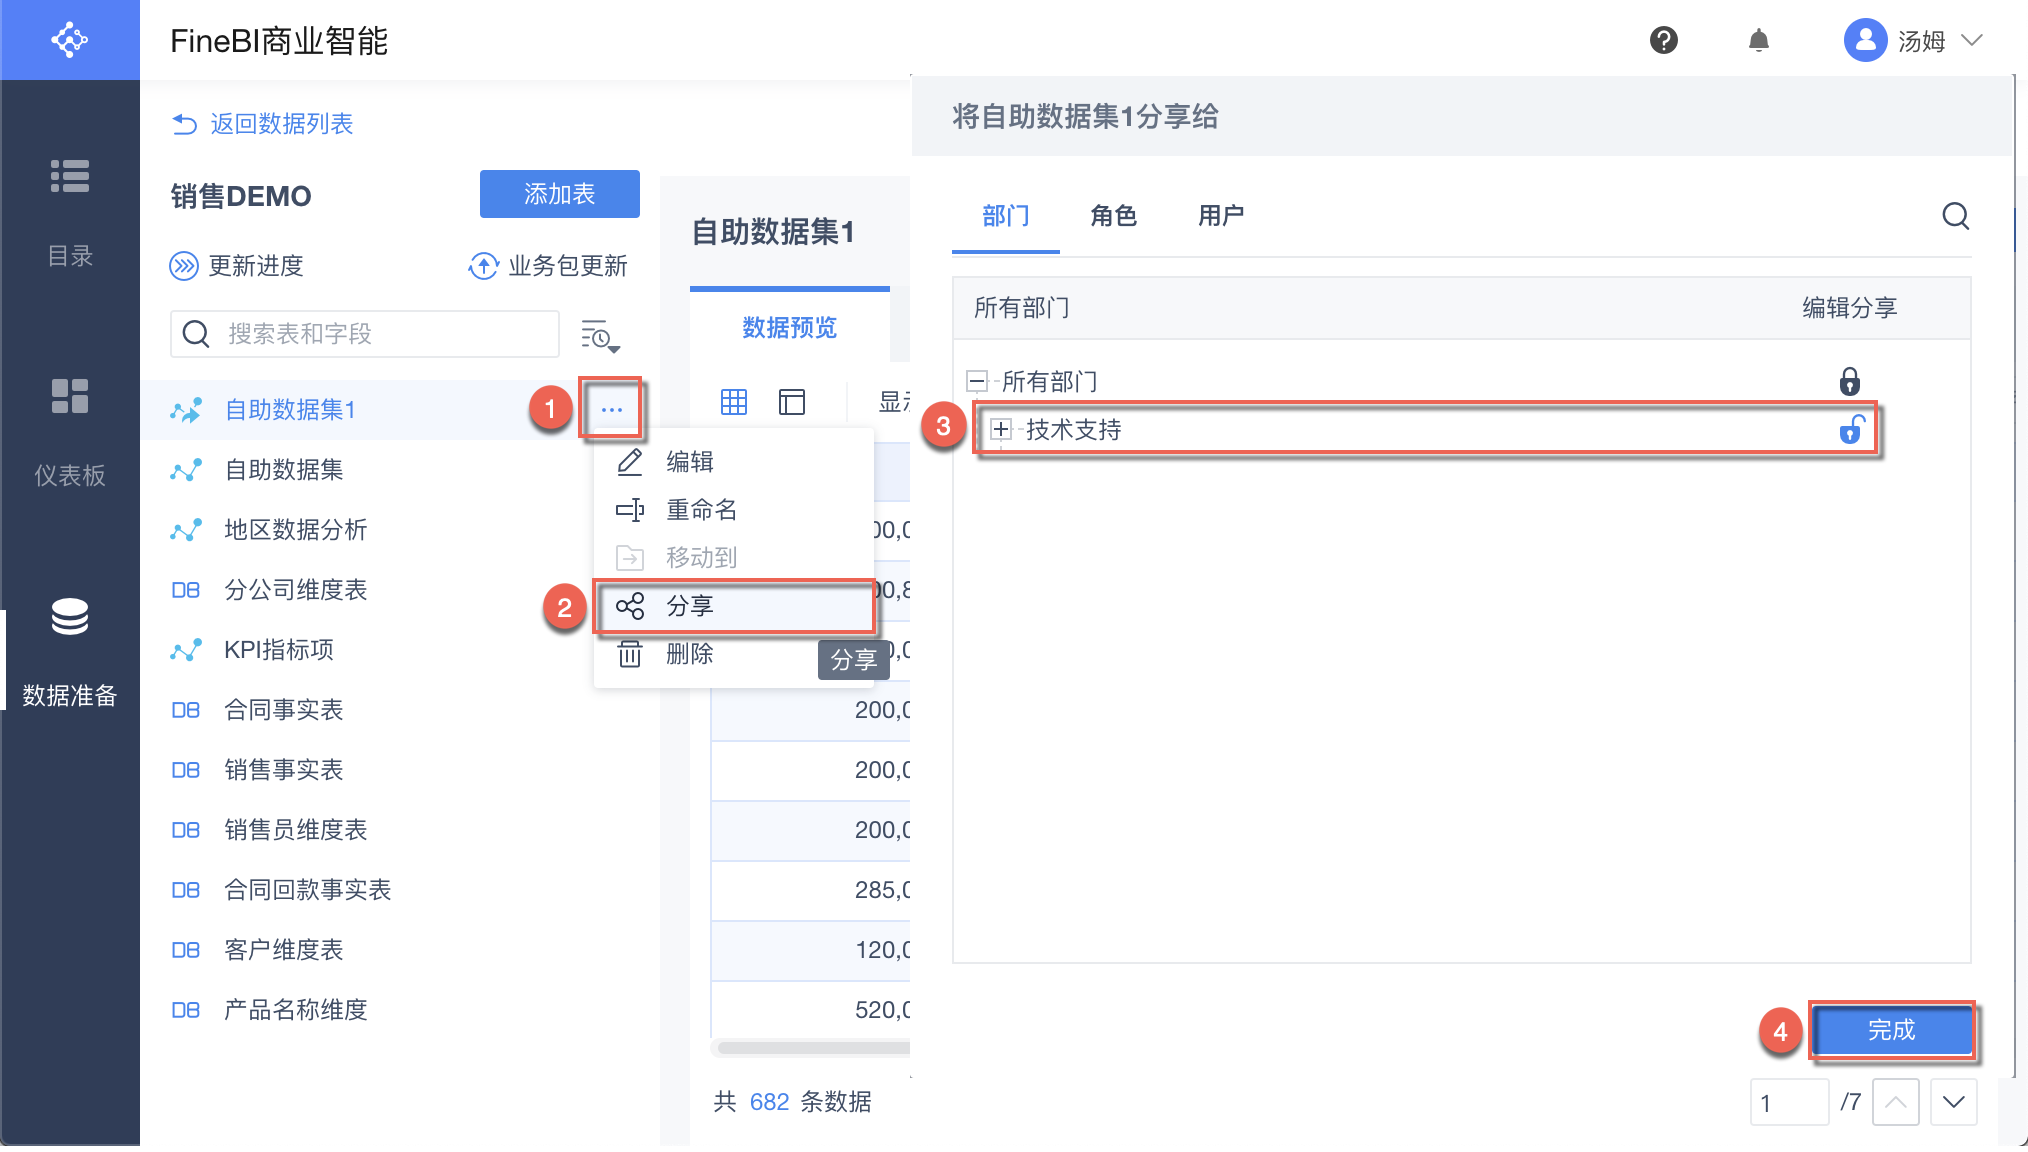Open the 仪表板 dashboard sidebar icon

69,396
